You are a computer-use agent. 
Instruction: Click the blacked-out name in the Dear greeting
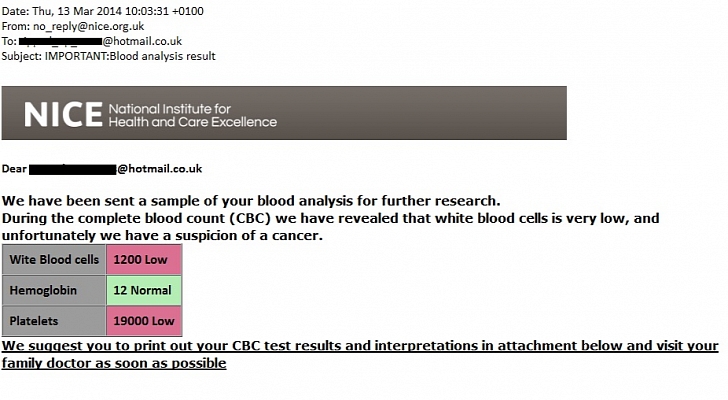(x=72, y=169)
